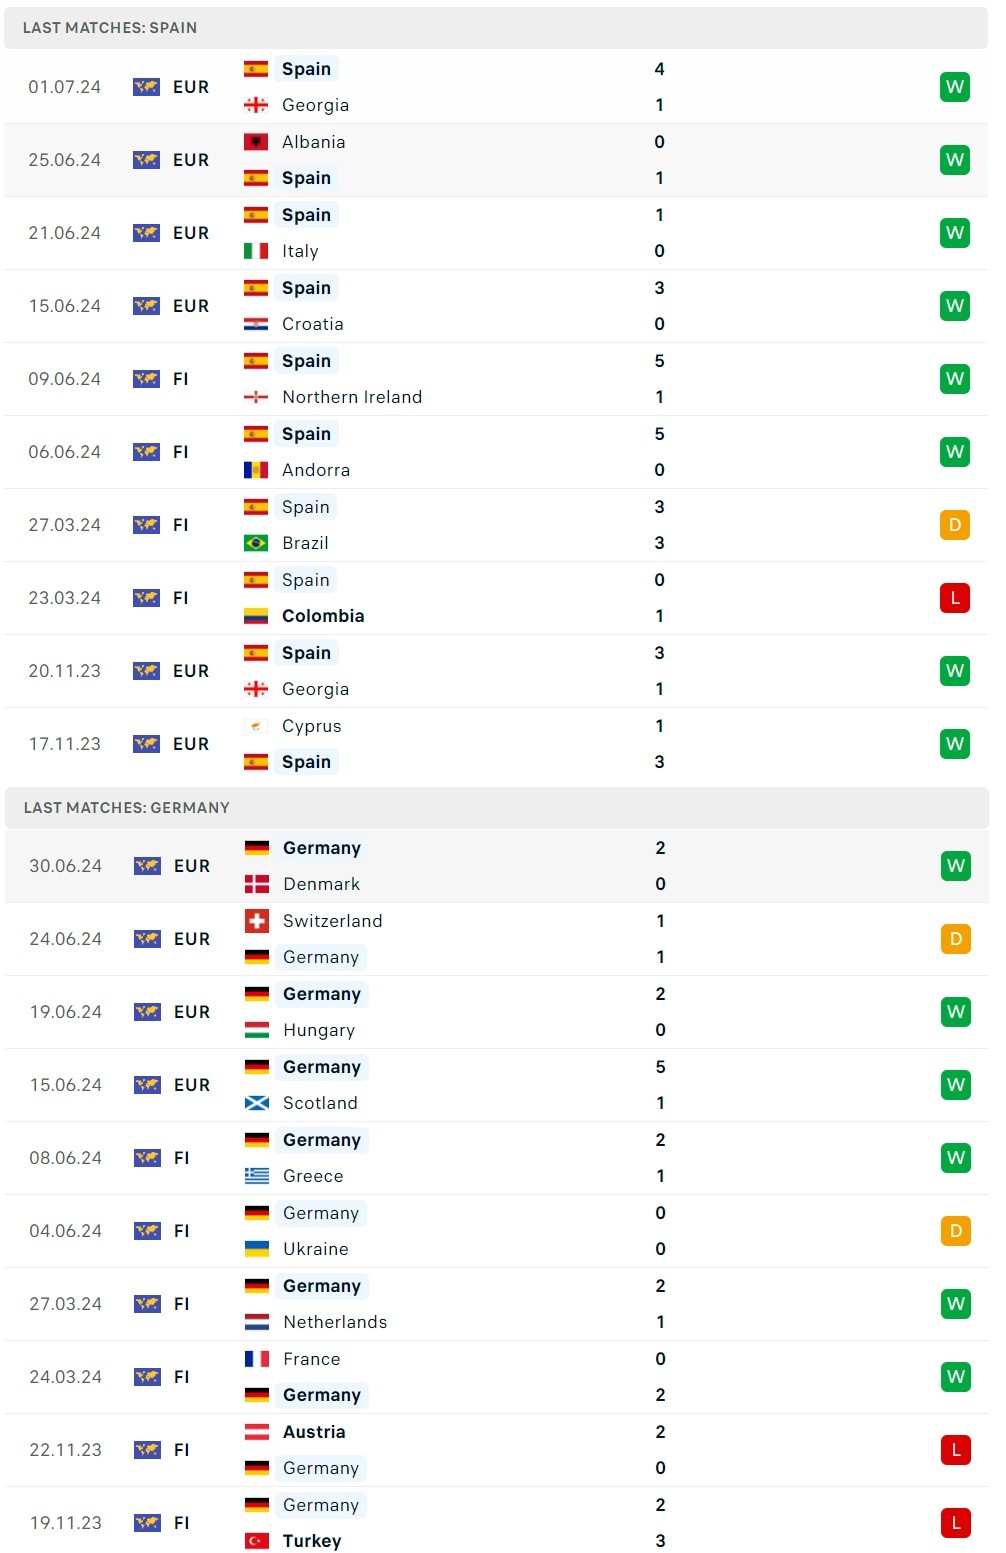Image resolution: width=1006 pixels, height=1553 pixels.
Task: Click the Last Matches: Germany header
Action: point(127,808)
